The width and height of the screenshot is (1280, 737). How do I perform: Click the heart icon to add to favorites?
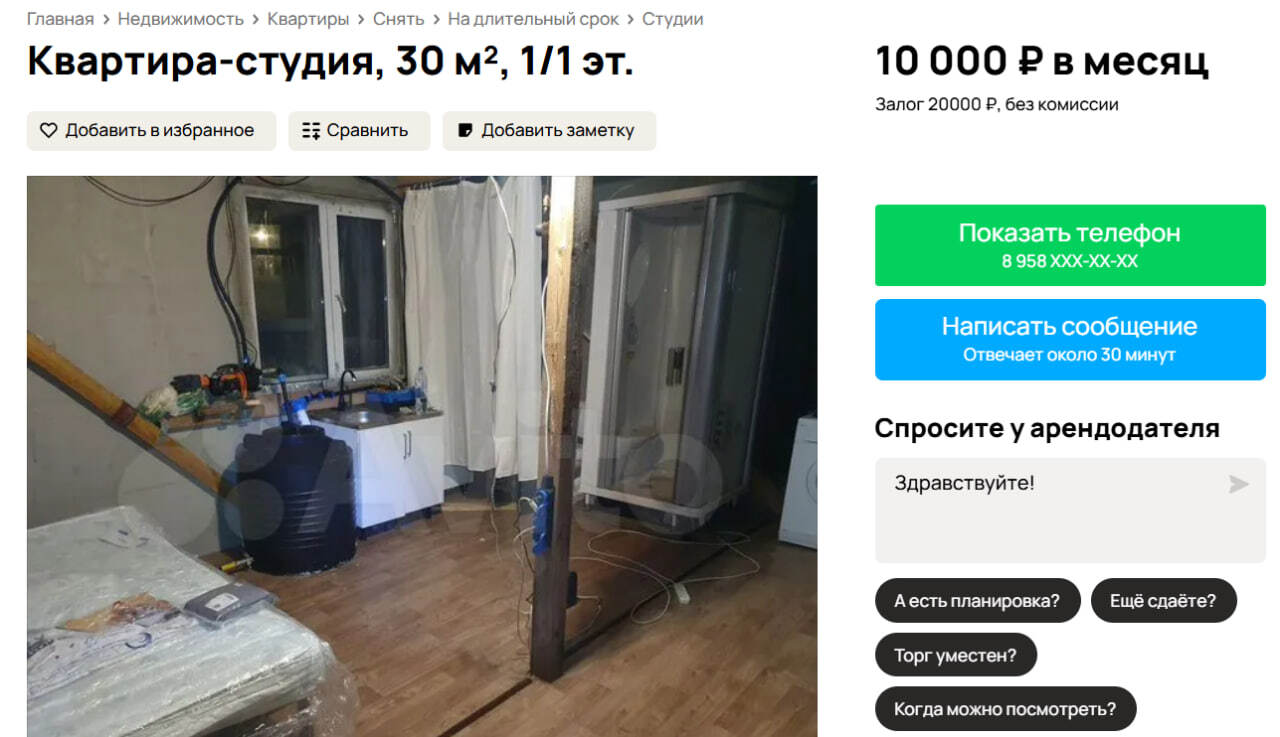[48, 131]
